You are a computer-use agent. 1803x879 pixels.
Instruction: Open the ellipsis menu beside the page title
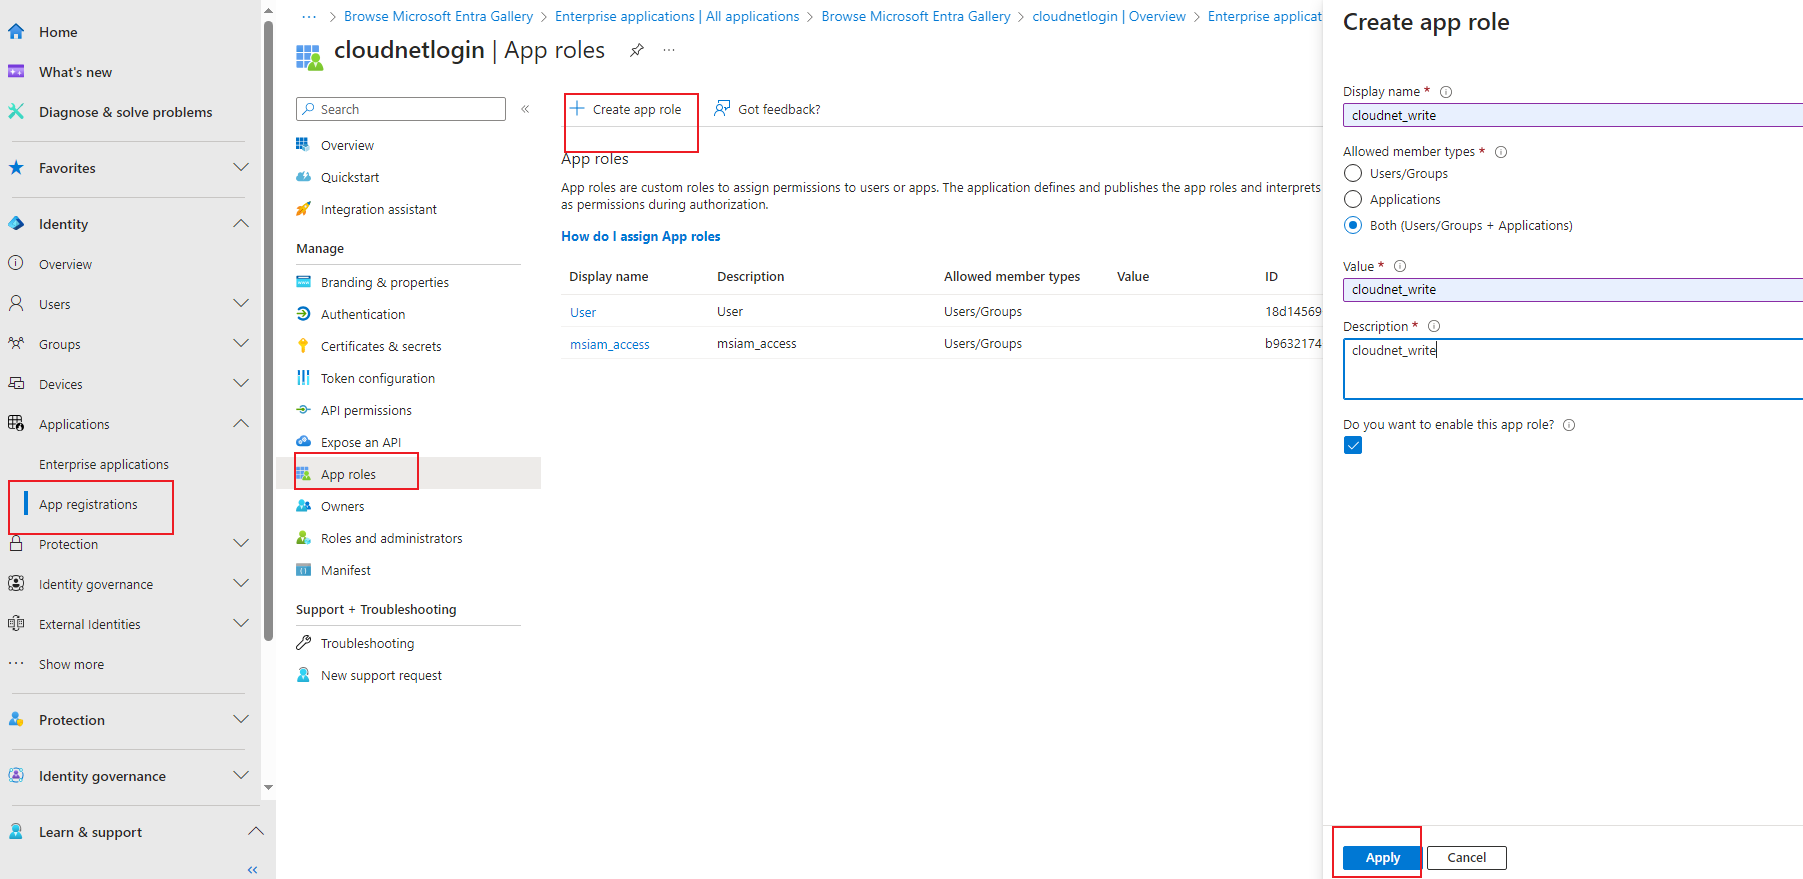(x=669, y=50)
